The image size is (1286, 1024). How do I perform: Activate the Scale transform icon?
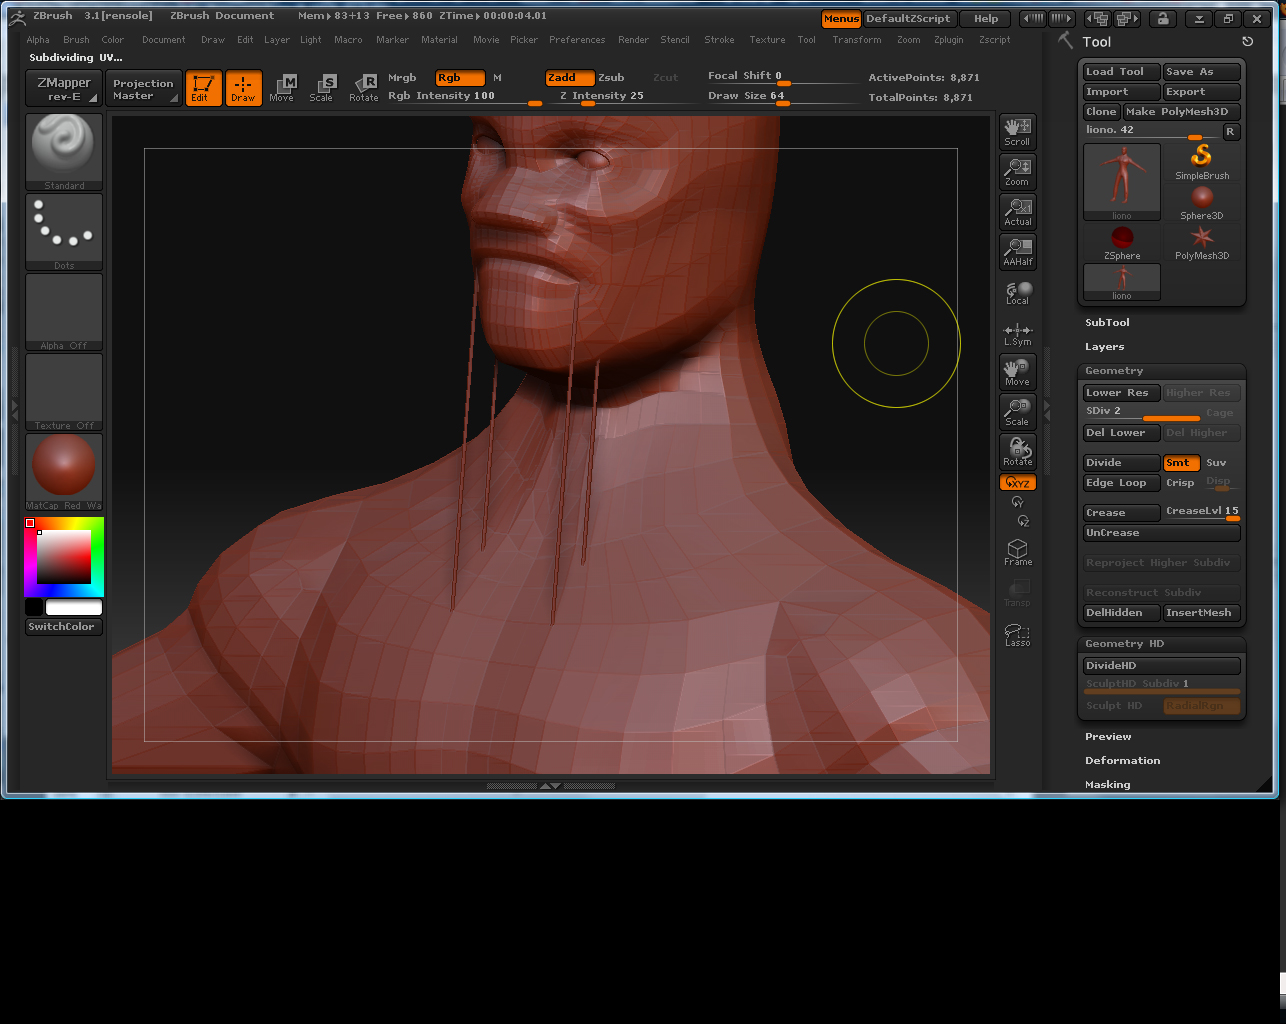(321, 87)
